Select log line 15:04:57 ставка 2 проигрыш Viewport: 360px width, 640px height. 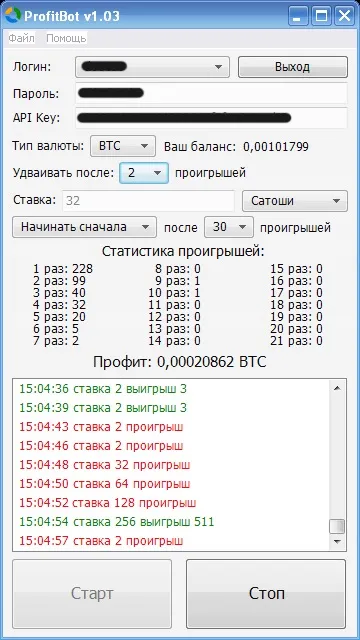pos(101,541)
